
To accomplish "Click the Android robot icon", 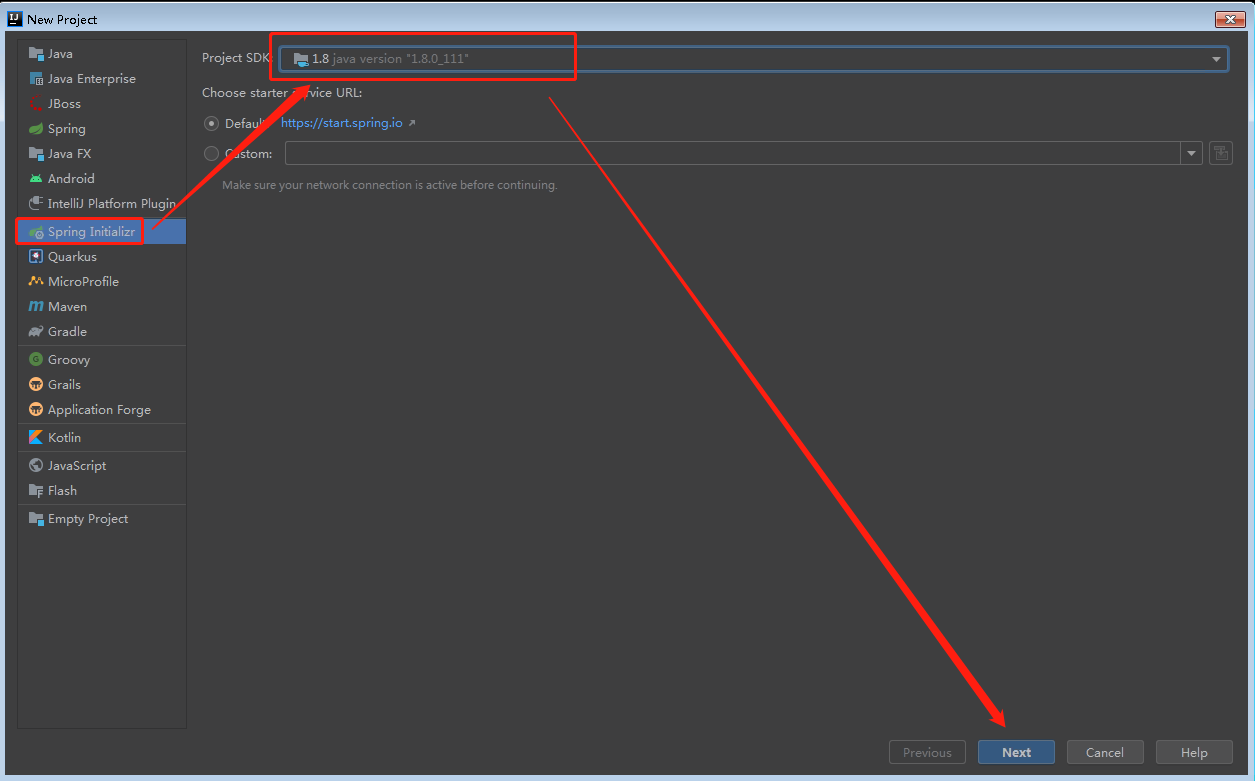I will pyautogui.click(x=36, y=179).
